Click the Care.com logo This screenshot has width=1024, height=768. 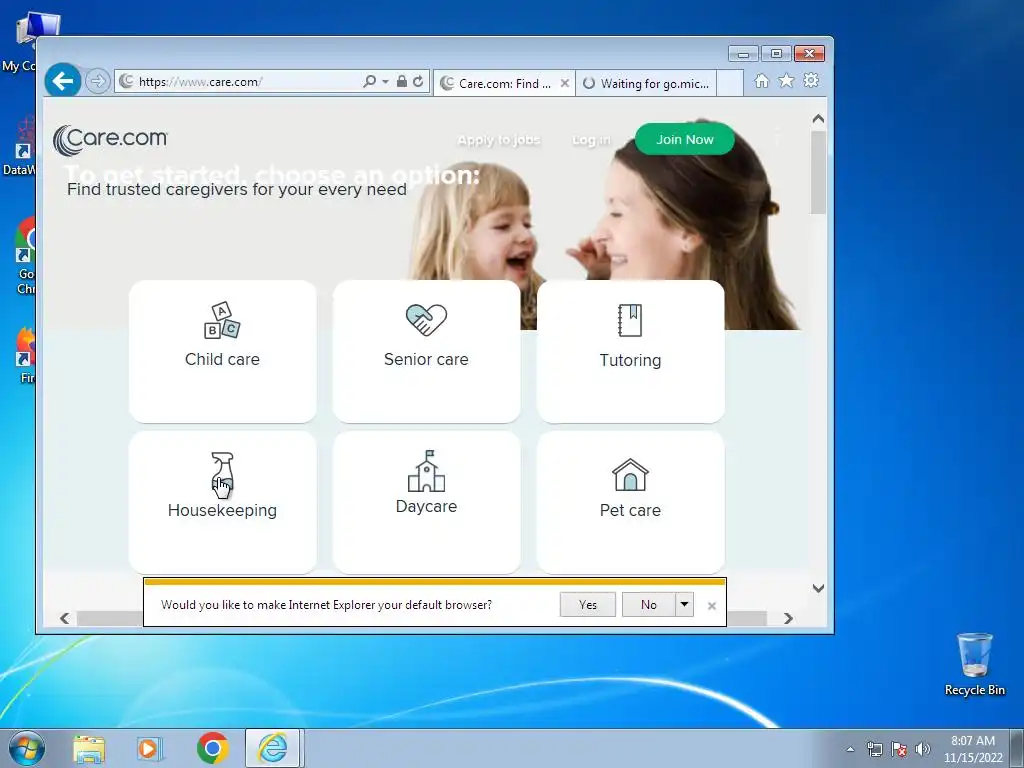coord(110,140)
